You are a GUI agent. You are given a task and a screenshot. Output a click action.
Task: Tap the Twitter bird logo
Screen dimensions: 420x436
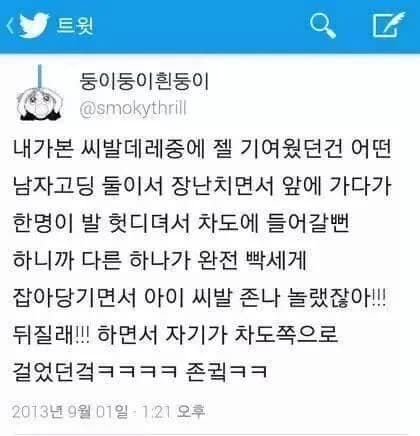(34, 25)
